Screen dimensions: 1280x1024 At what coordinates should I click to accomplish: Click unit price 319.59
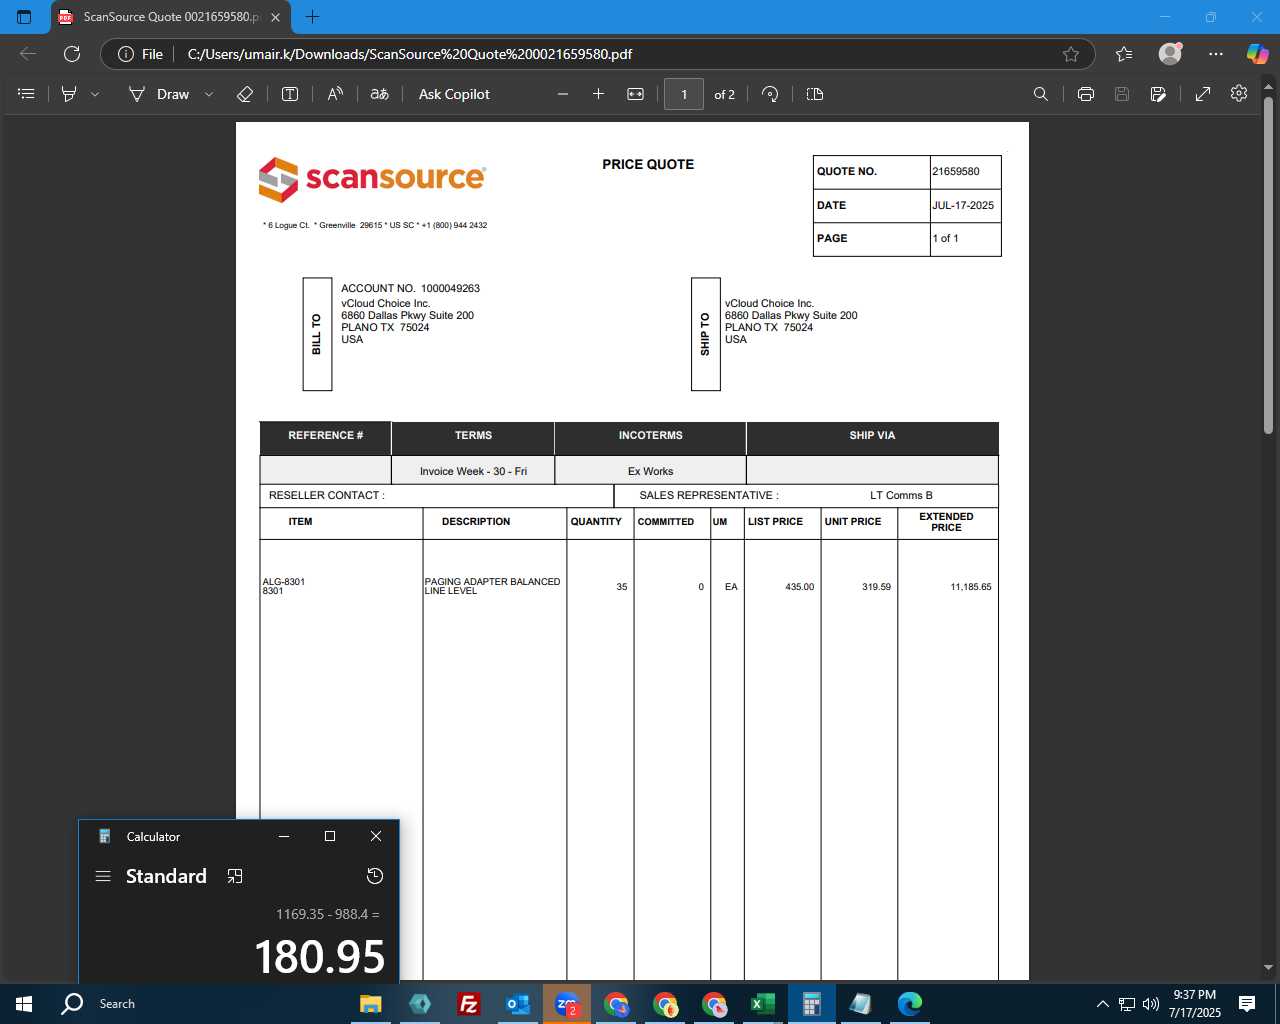click(x=877, y=587)
